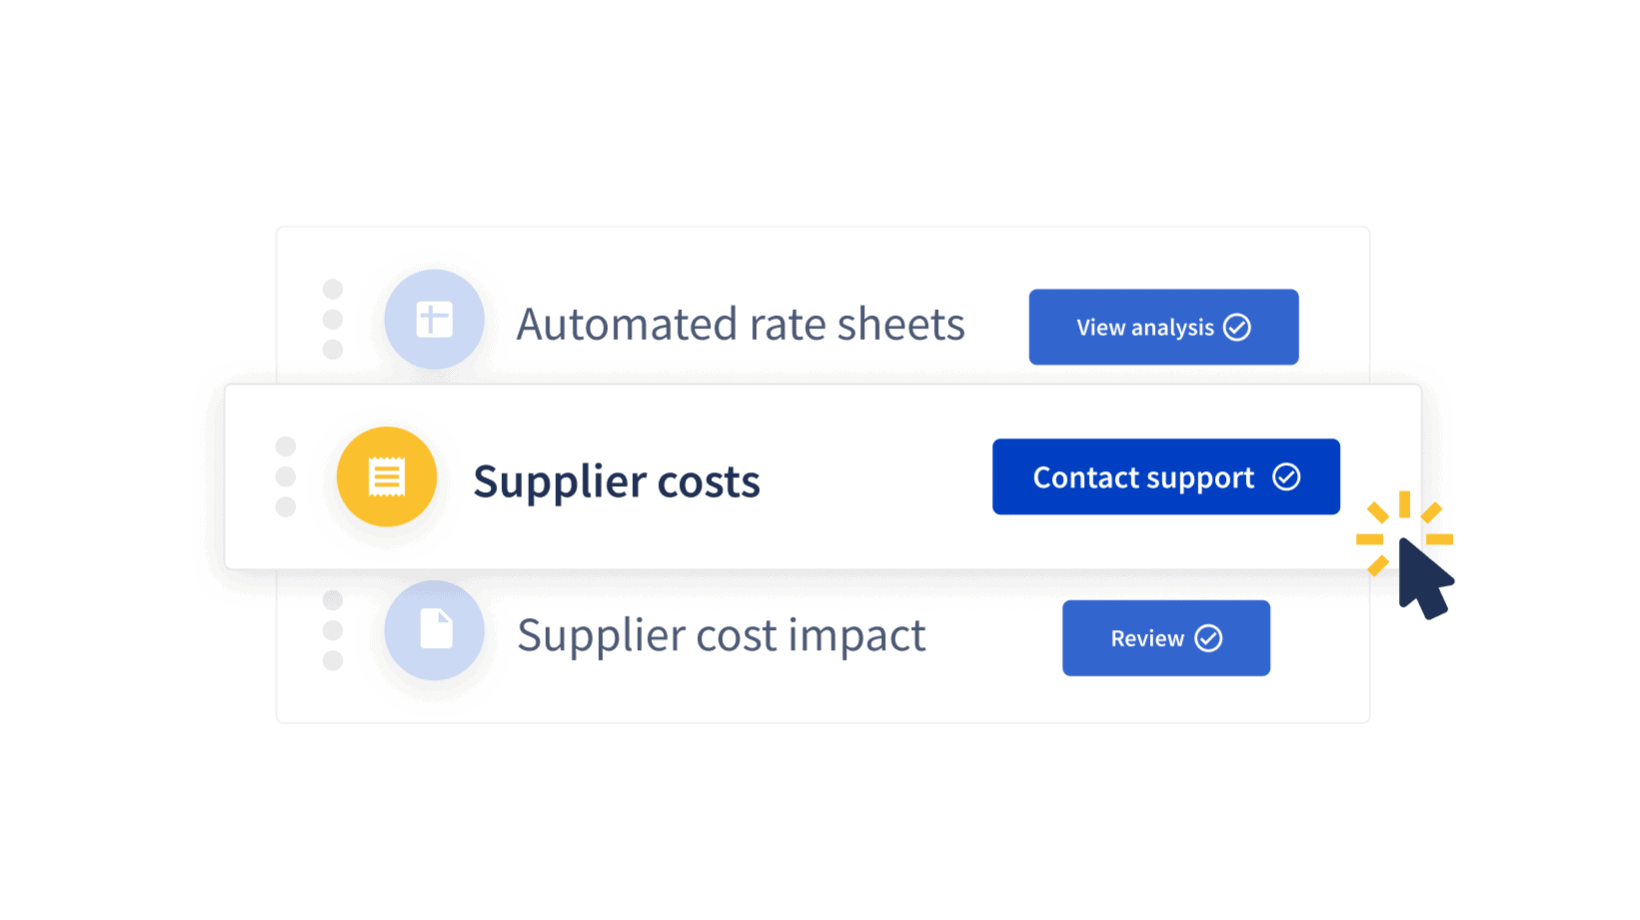1640x920 pixels.
Task: Select the Supplier cost impact label
Action: click(x=721, y=635)
